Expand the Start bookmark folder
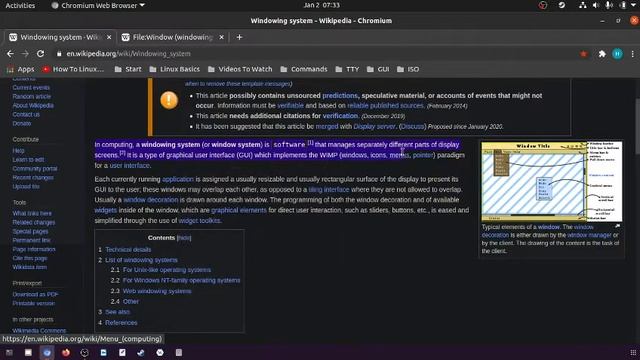 (128, 69)
